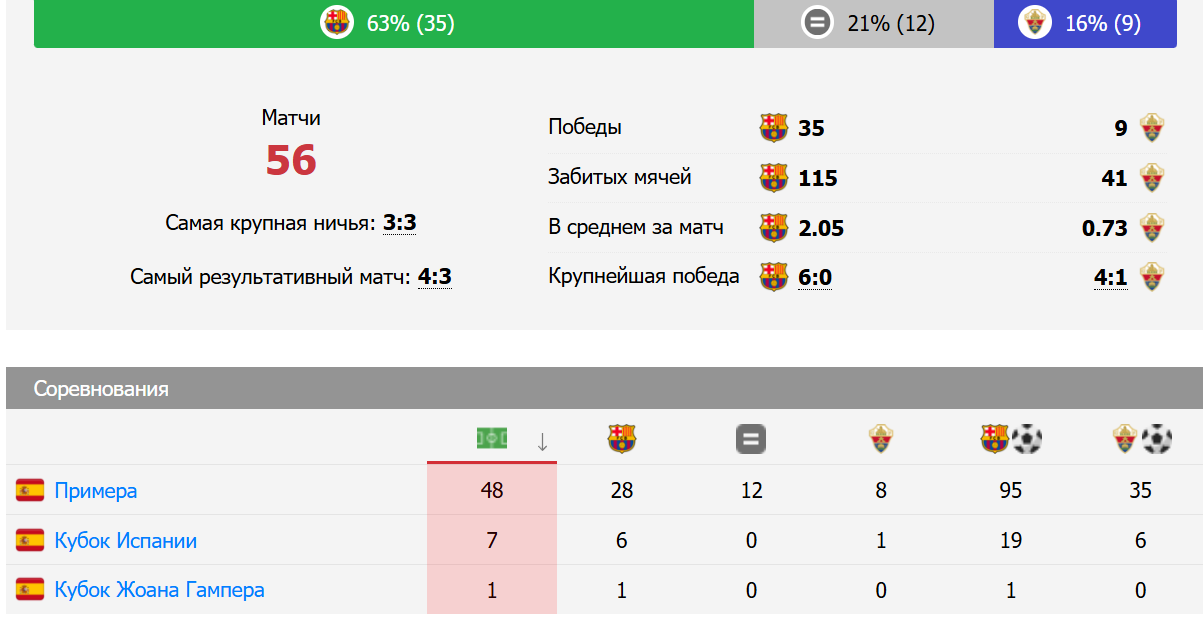
Task: Click the highest-scoring match 4:3 score
Action: point(434,277)
